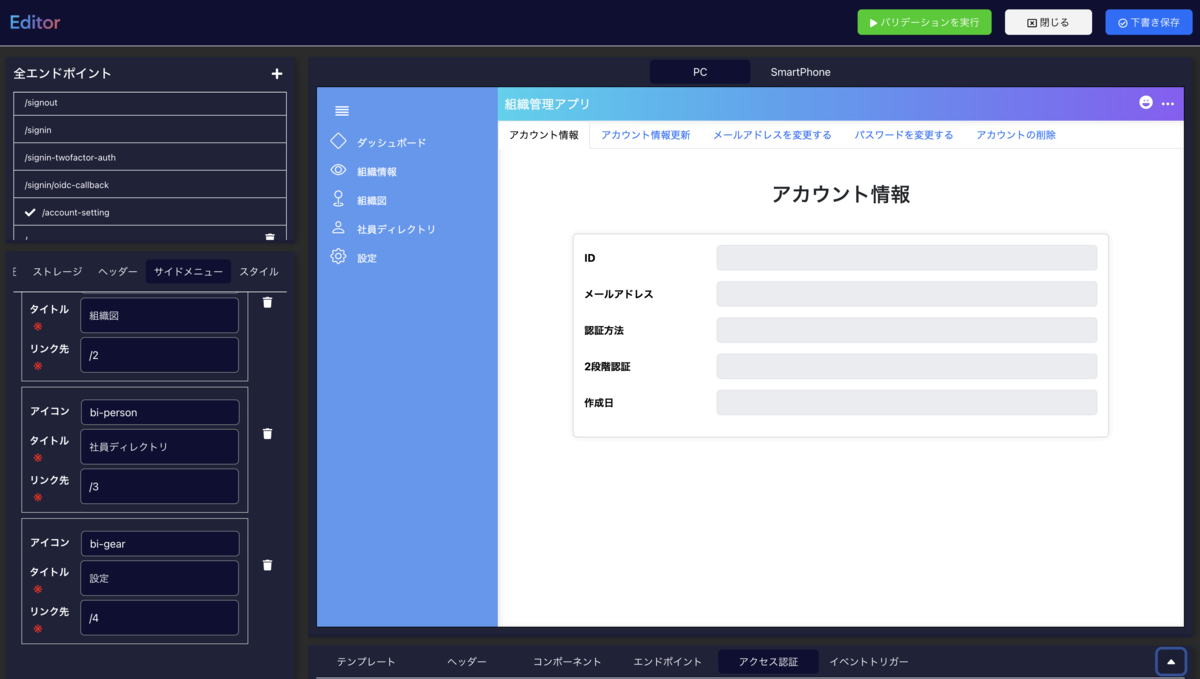Screen dimensions: 1200x679
Task: Edit the アイコン field containing bi-gear
Action: coord(160,544)
